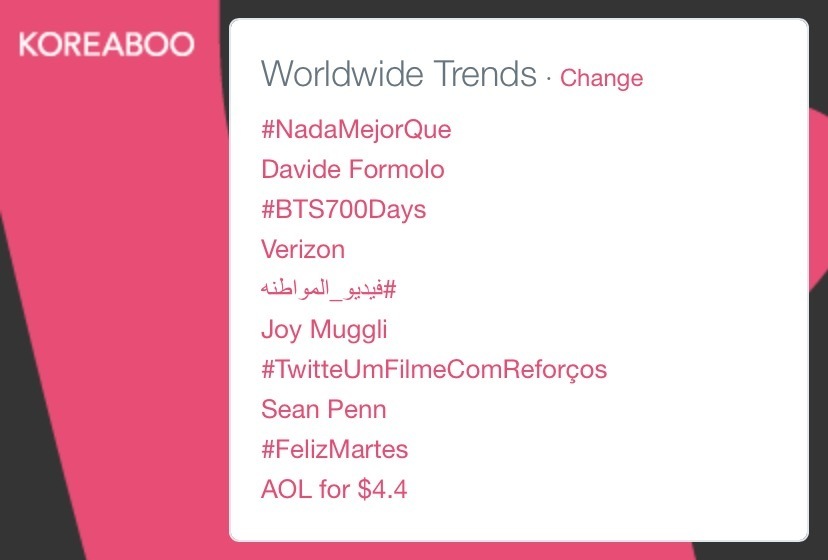This screenshot has width=828, height=560.
Task: Click the word Muggli in trends list
Action: click(x=349, y=330)
